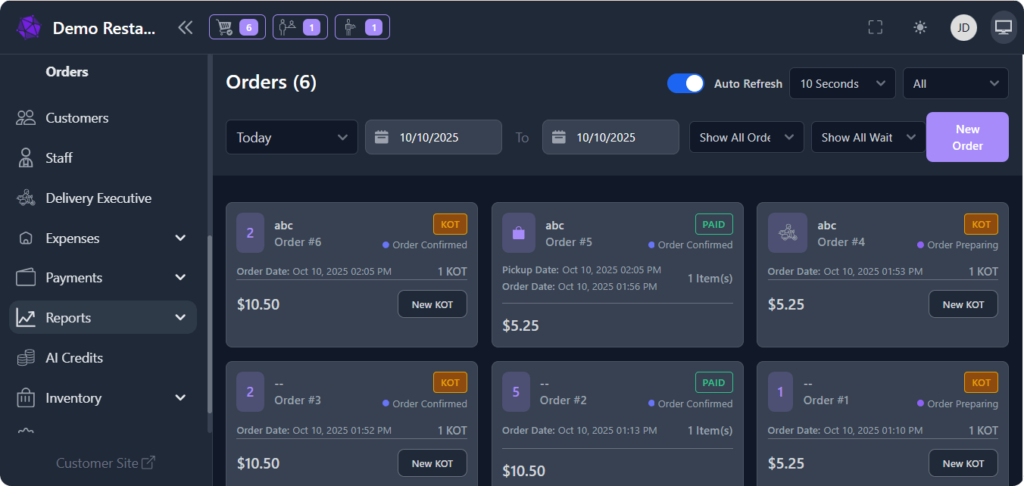Toggle the Auto Refresh switch
Viewport: 1024px width, 486px height.
(686, 84)
